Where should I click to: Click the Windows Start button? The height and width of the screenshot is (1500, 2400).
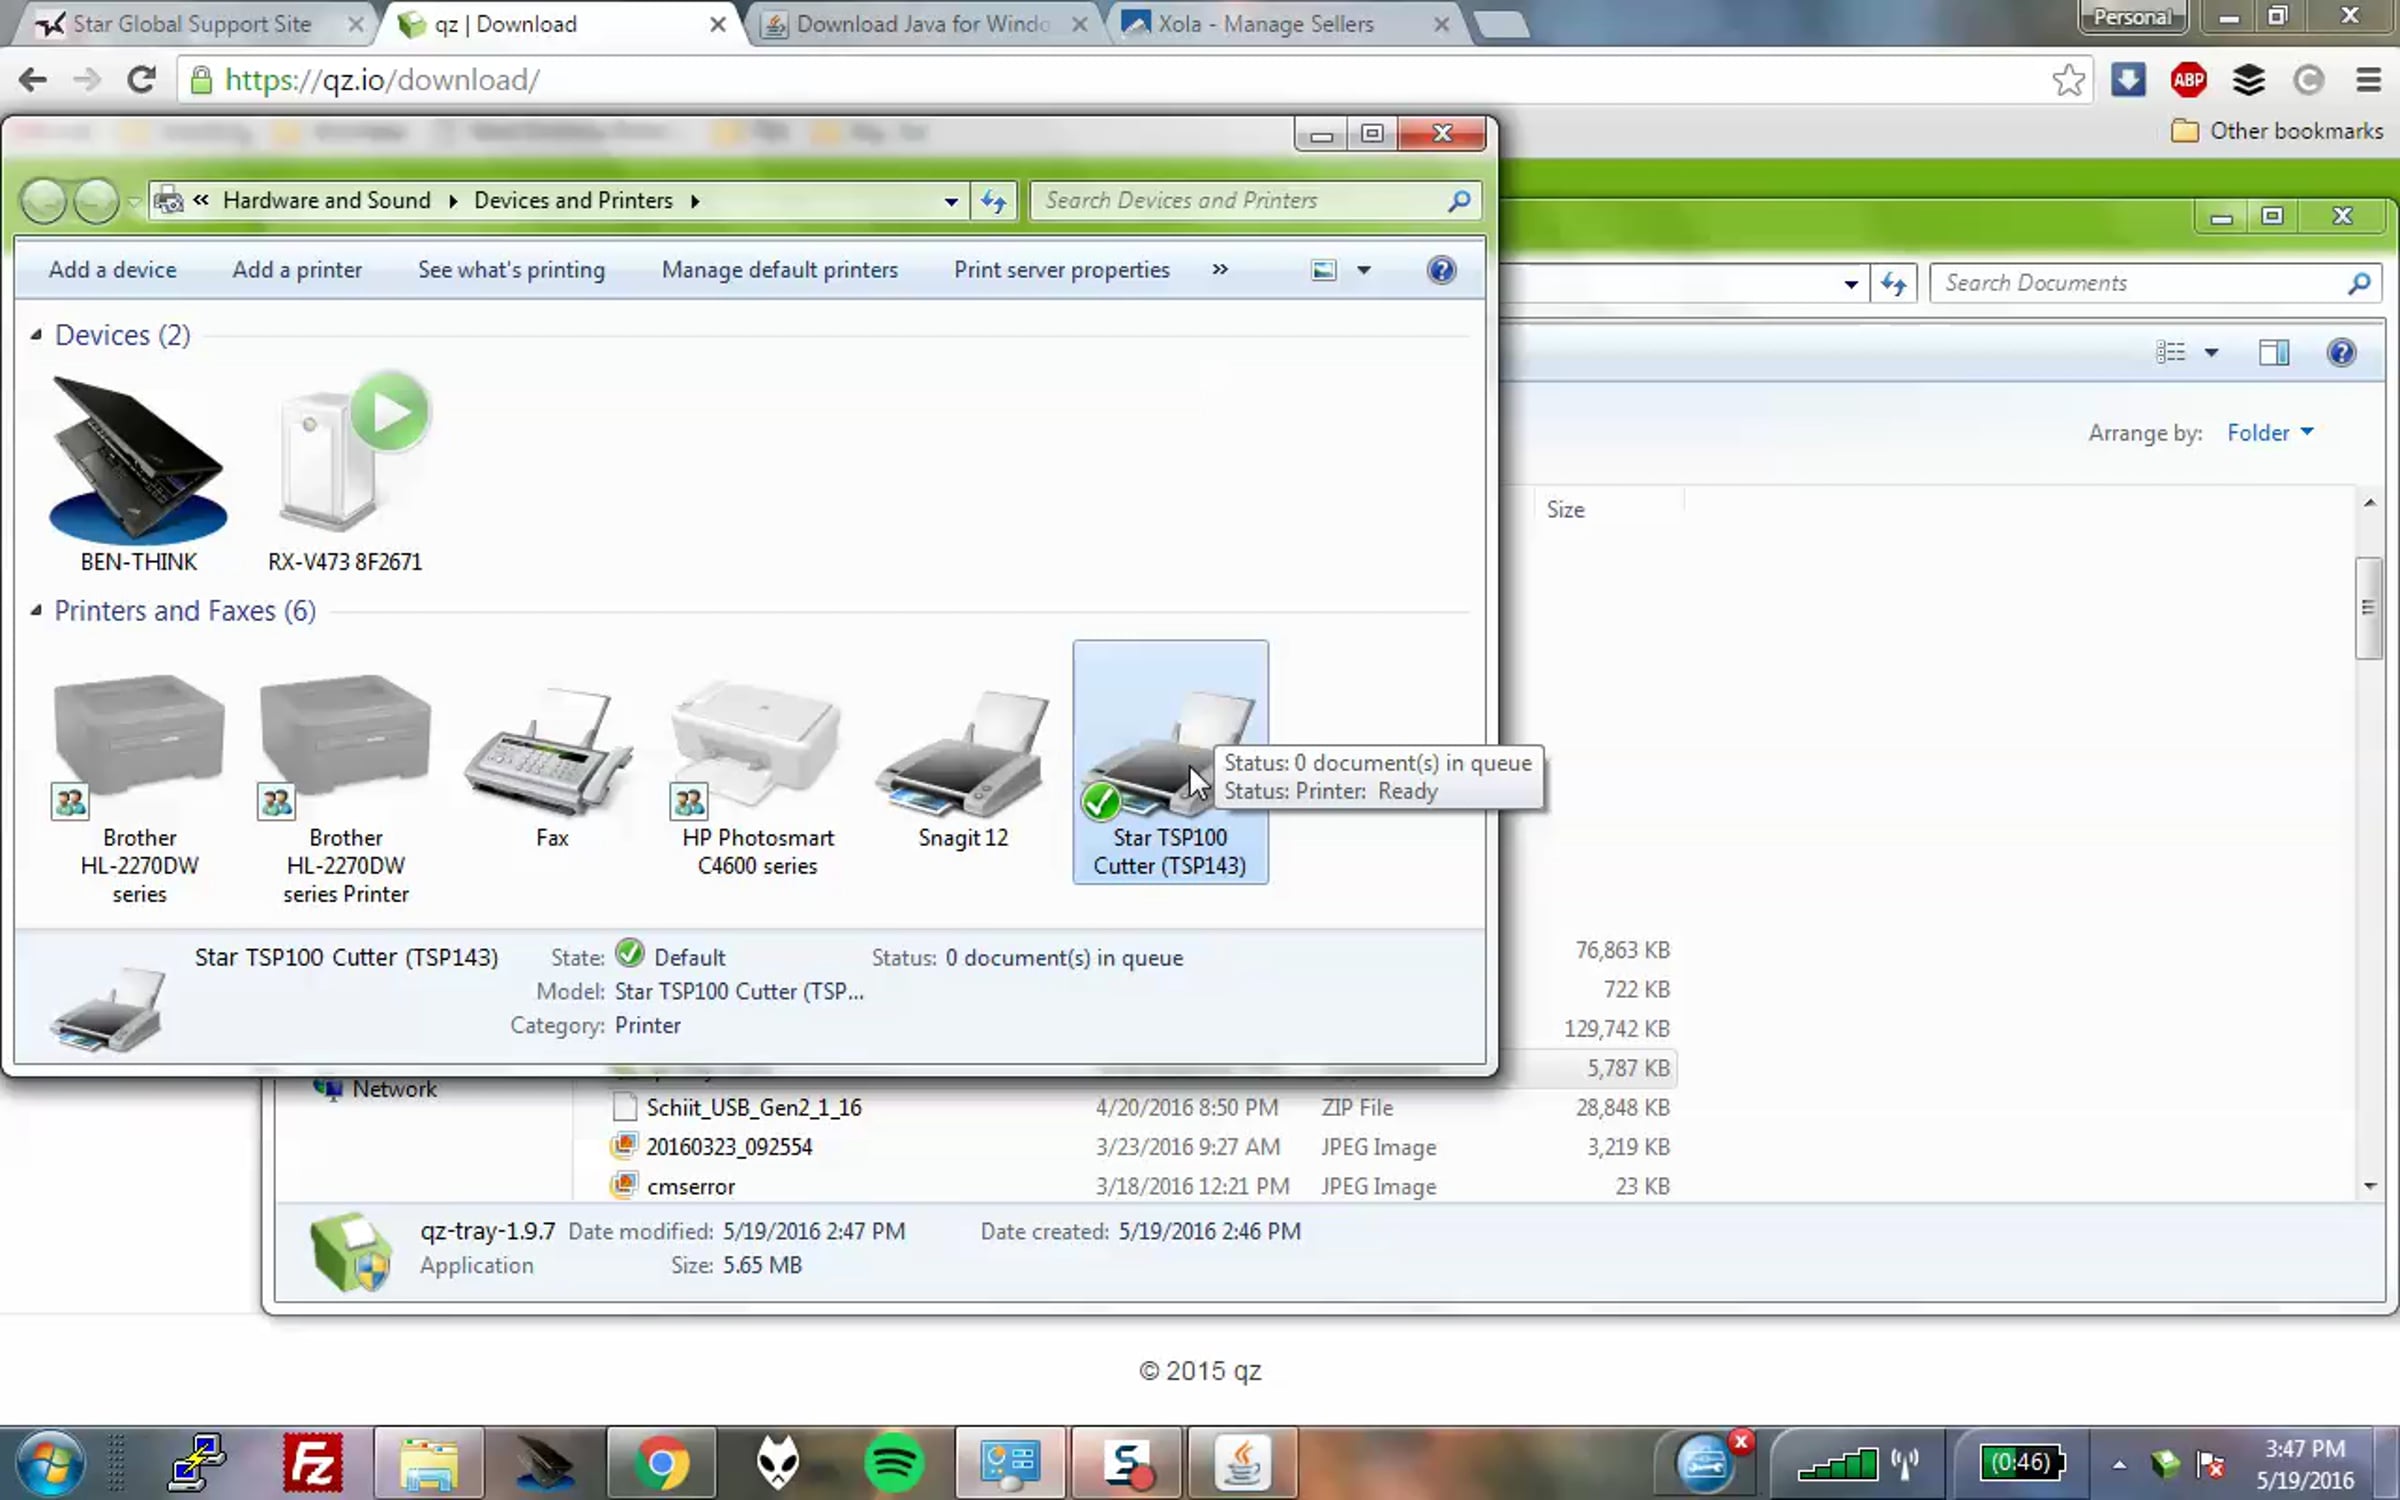50,1464
